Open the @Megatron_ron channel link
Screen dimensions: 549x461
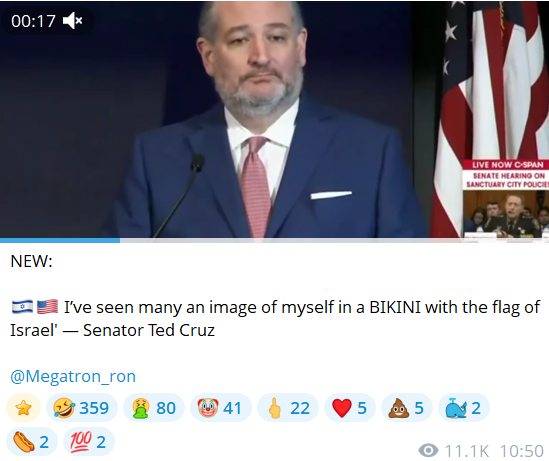(x=73, y=376)
